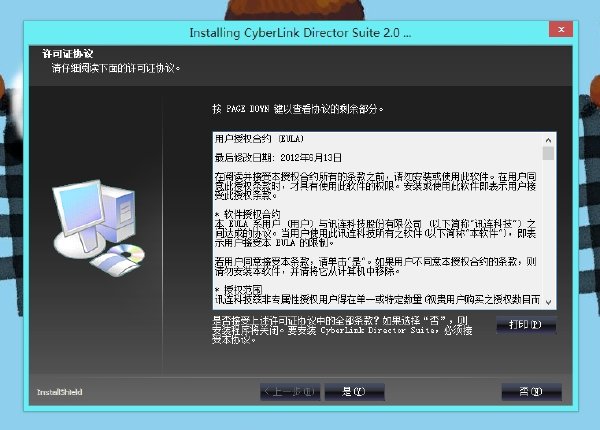Click the 最后修改日期: 2012年6月13日 line

[278, 158]
